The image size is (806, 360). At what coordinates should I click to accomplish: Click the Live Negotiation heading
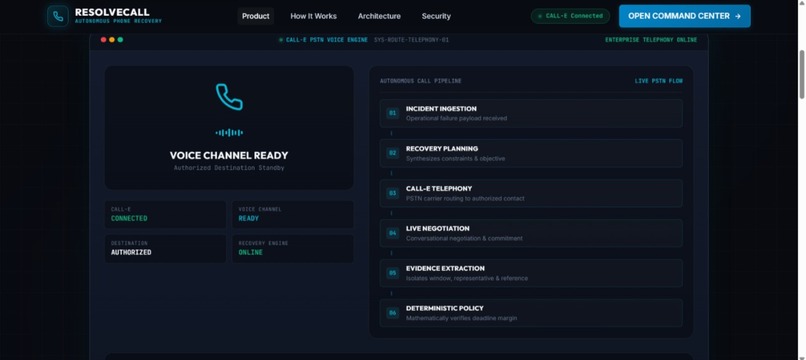(437, 228)
